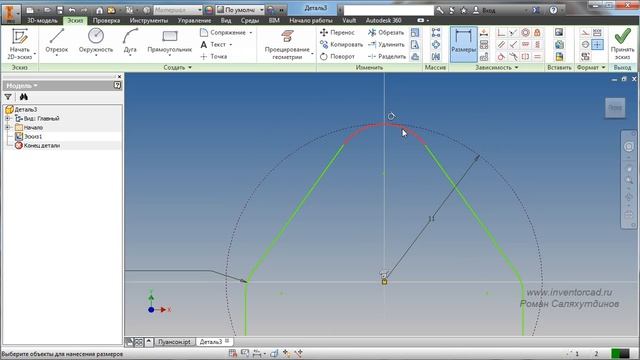Click the Undo arrow in quick access toolbar
This screenshot has width=640, height=360.
click(72, 10)
